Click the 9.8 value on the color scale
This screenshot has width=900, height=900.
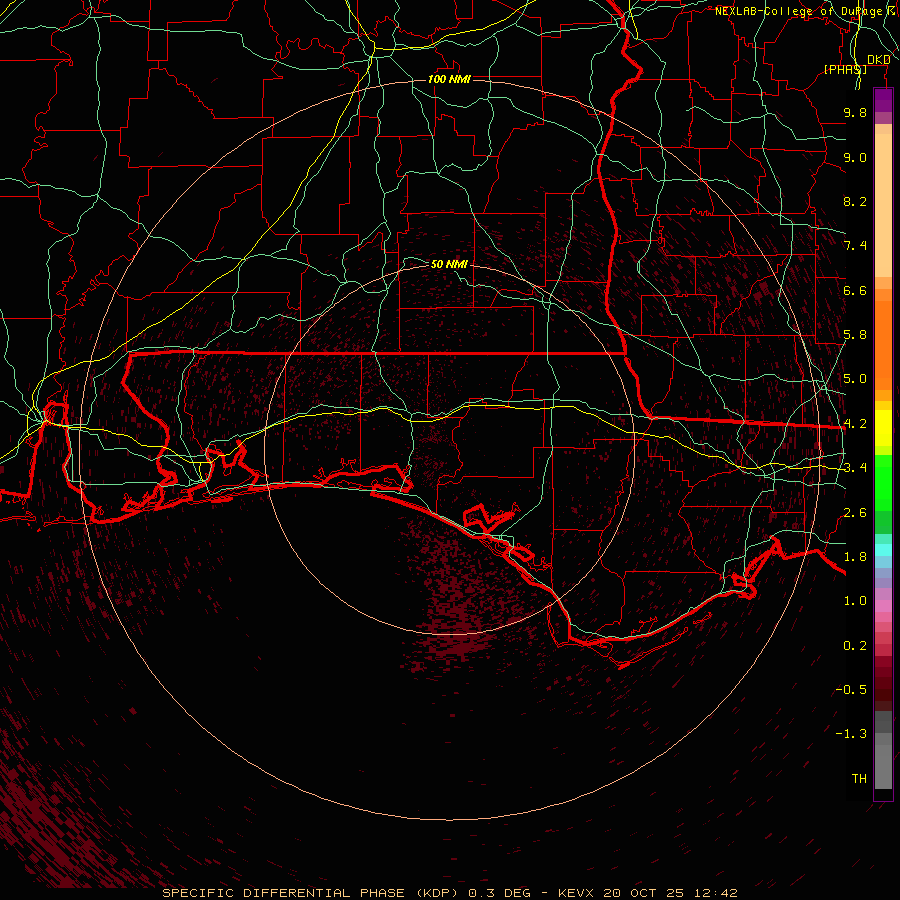[855, 112]
